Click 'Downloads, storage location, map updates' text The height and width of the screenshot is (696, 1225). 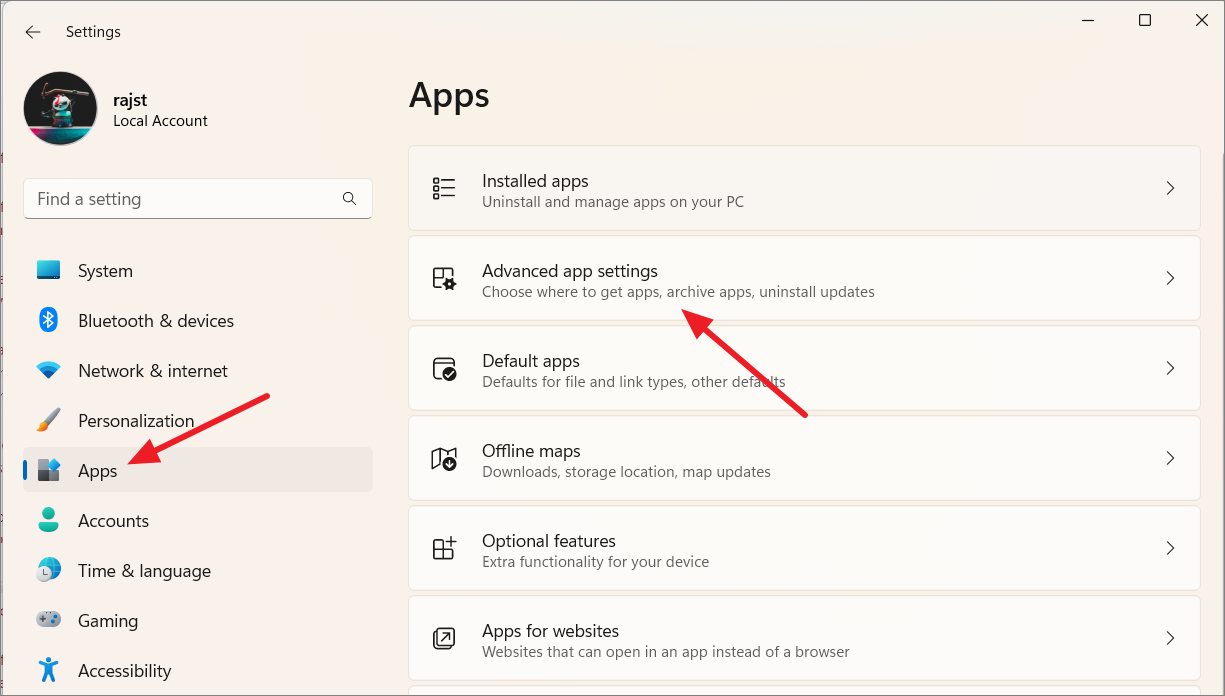coord(626,472)
